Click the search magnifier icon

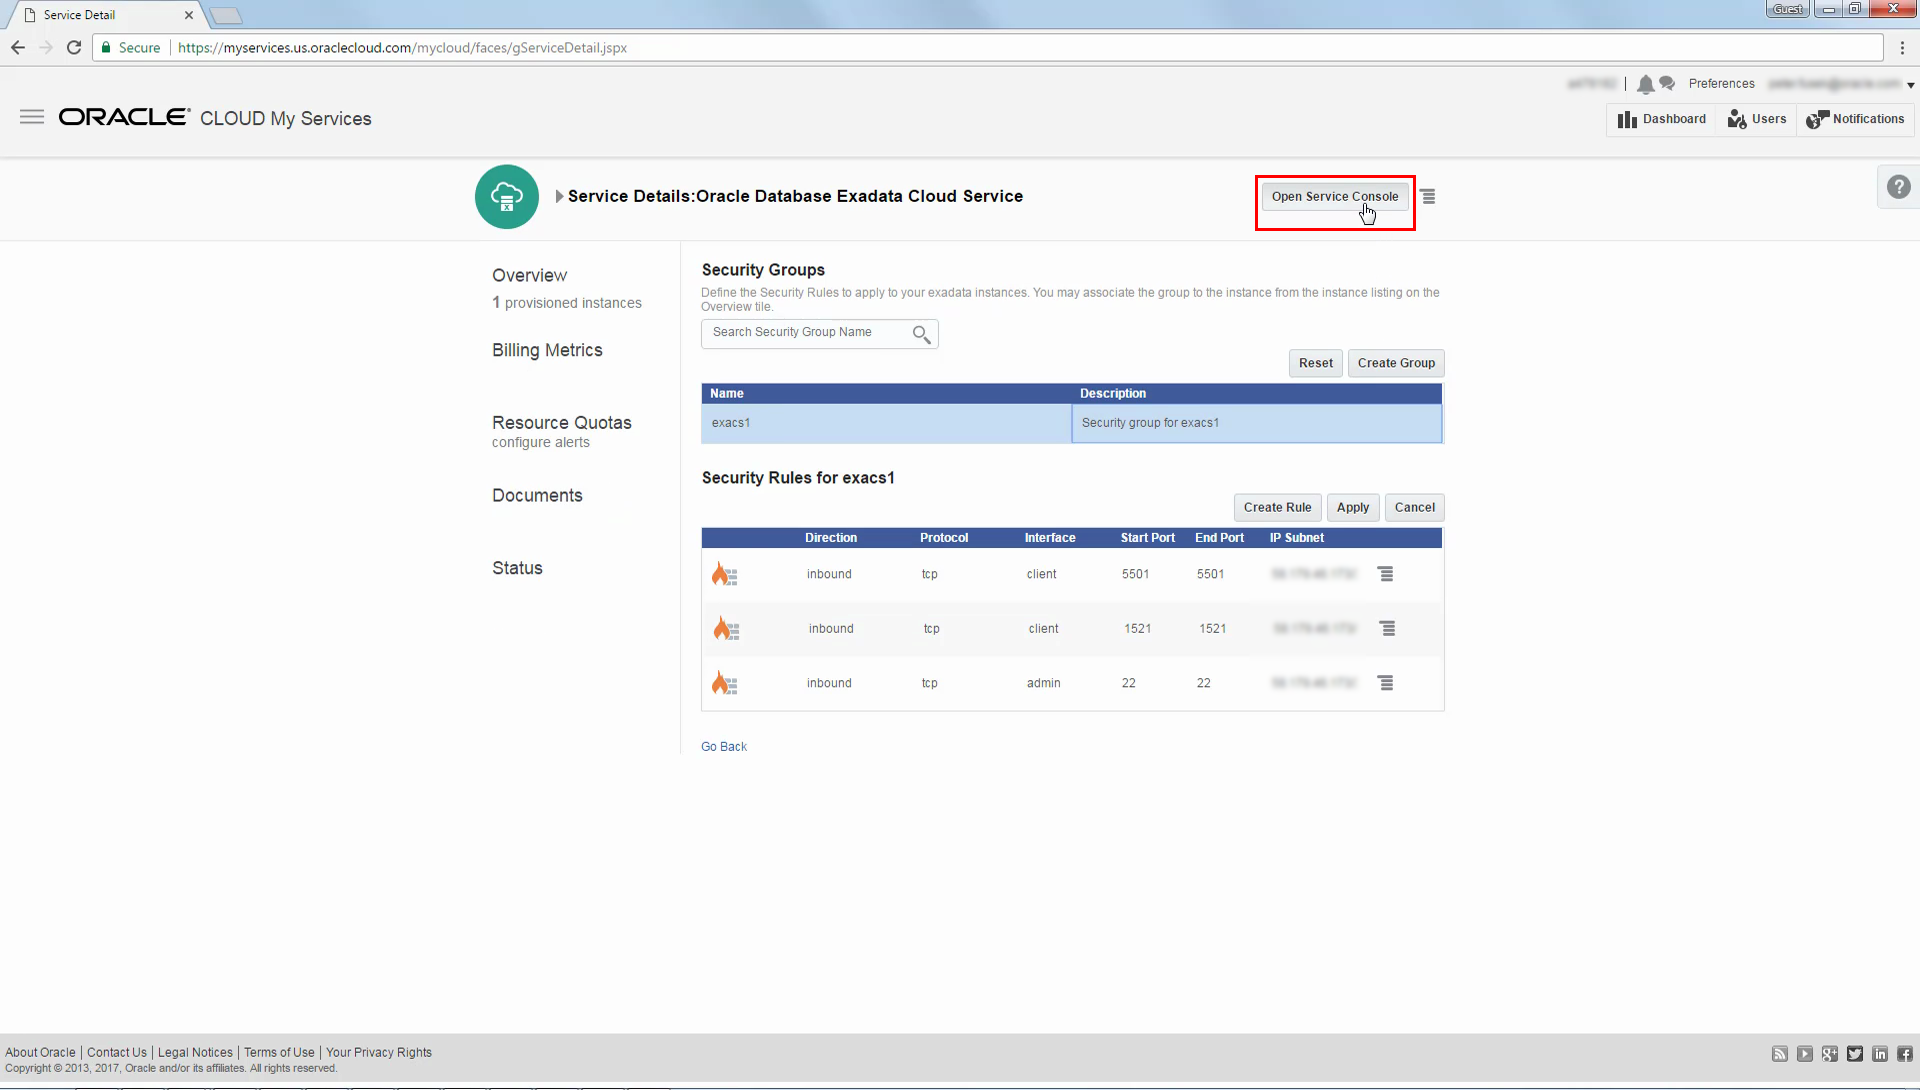click(x=921, y=334)
